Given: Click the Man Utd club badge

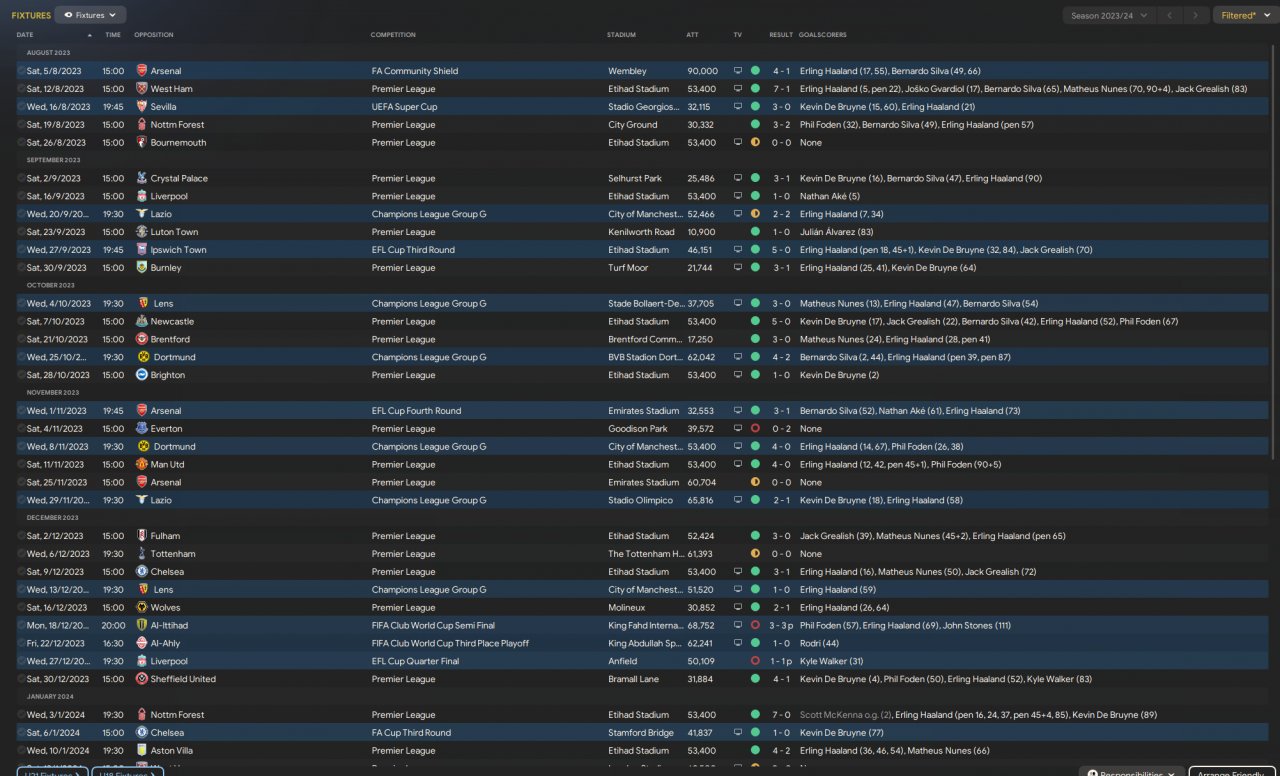Looking at the screenshot, I should 141,465.
